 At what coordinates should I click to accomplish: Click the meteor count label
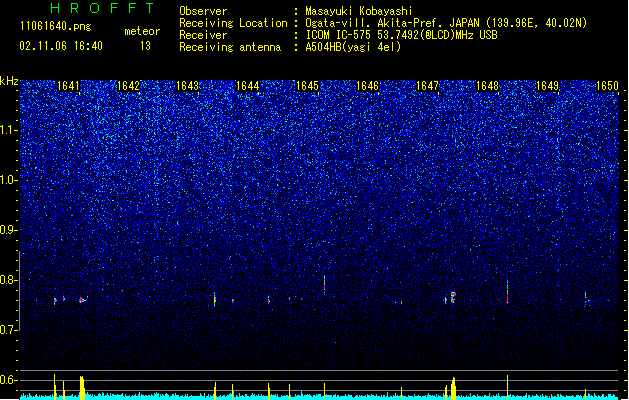pos(142,31)
